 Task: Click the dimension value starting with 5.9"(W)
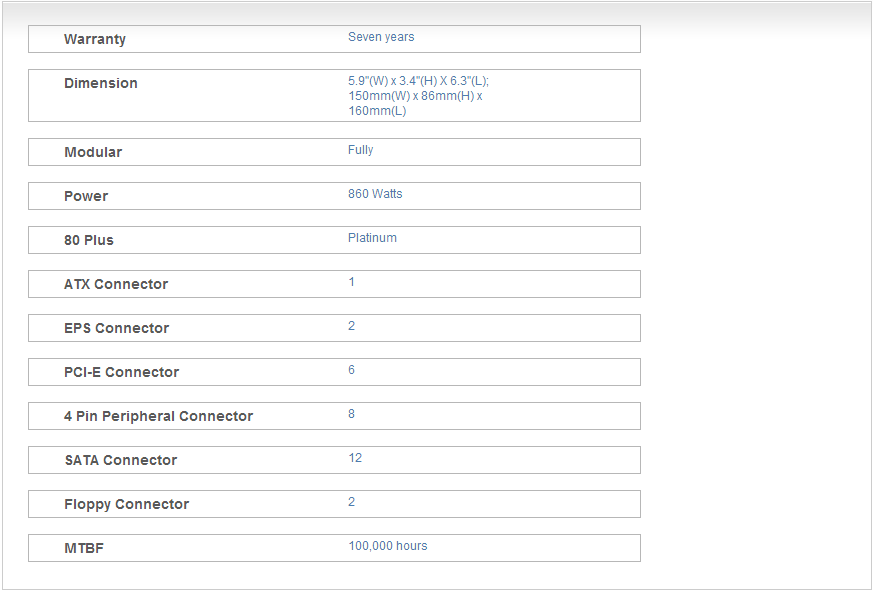418,95
